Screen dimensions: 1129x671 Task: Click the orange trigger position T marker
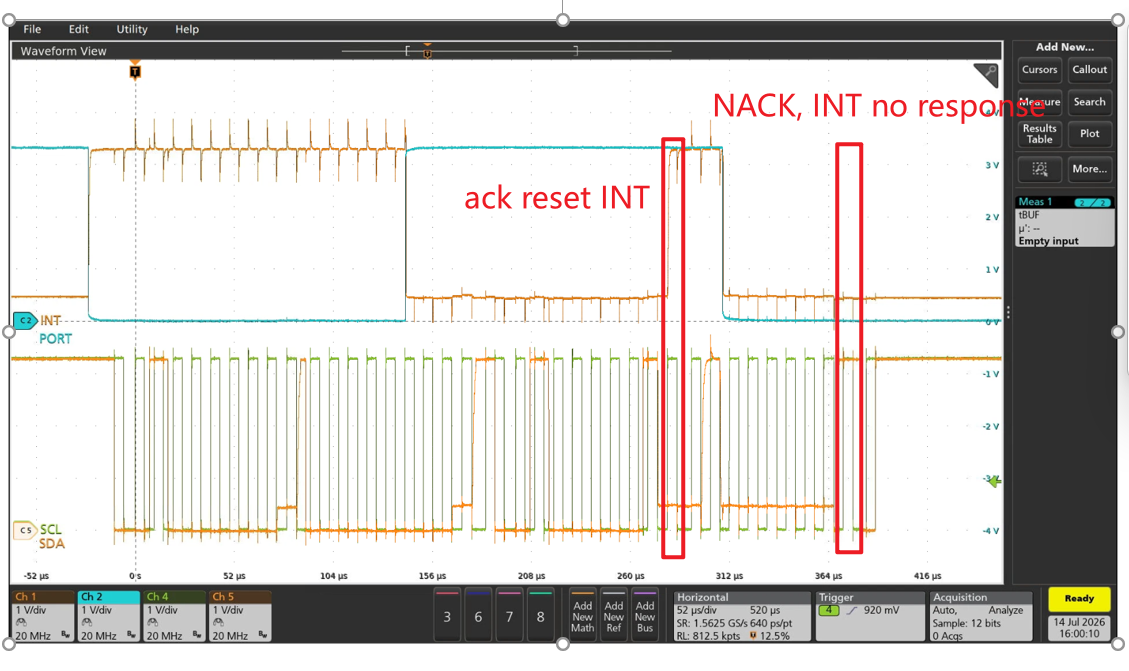pyautogui.click(x=135, y=71)
